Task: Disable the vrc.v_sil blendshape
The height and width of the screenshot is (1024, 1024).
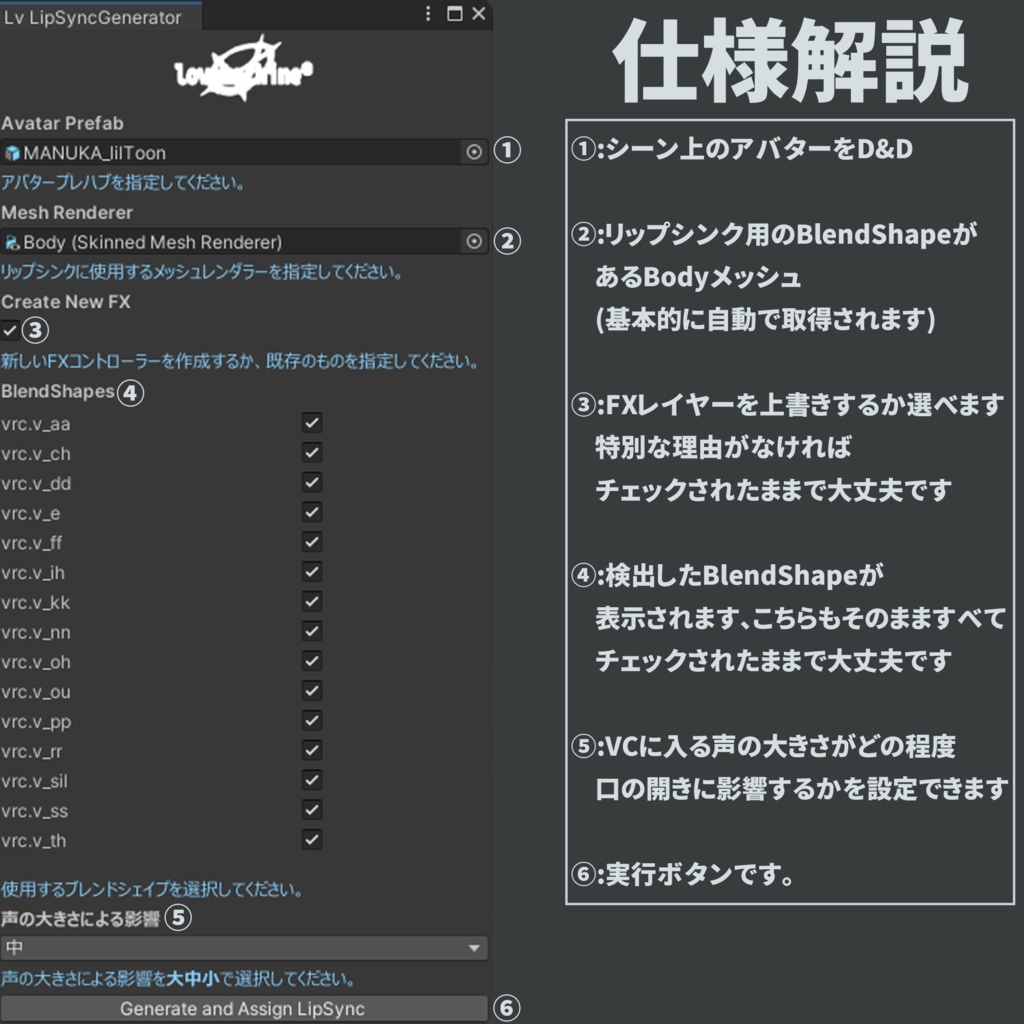Action: 311,780
